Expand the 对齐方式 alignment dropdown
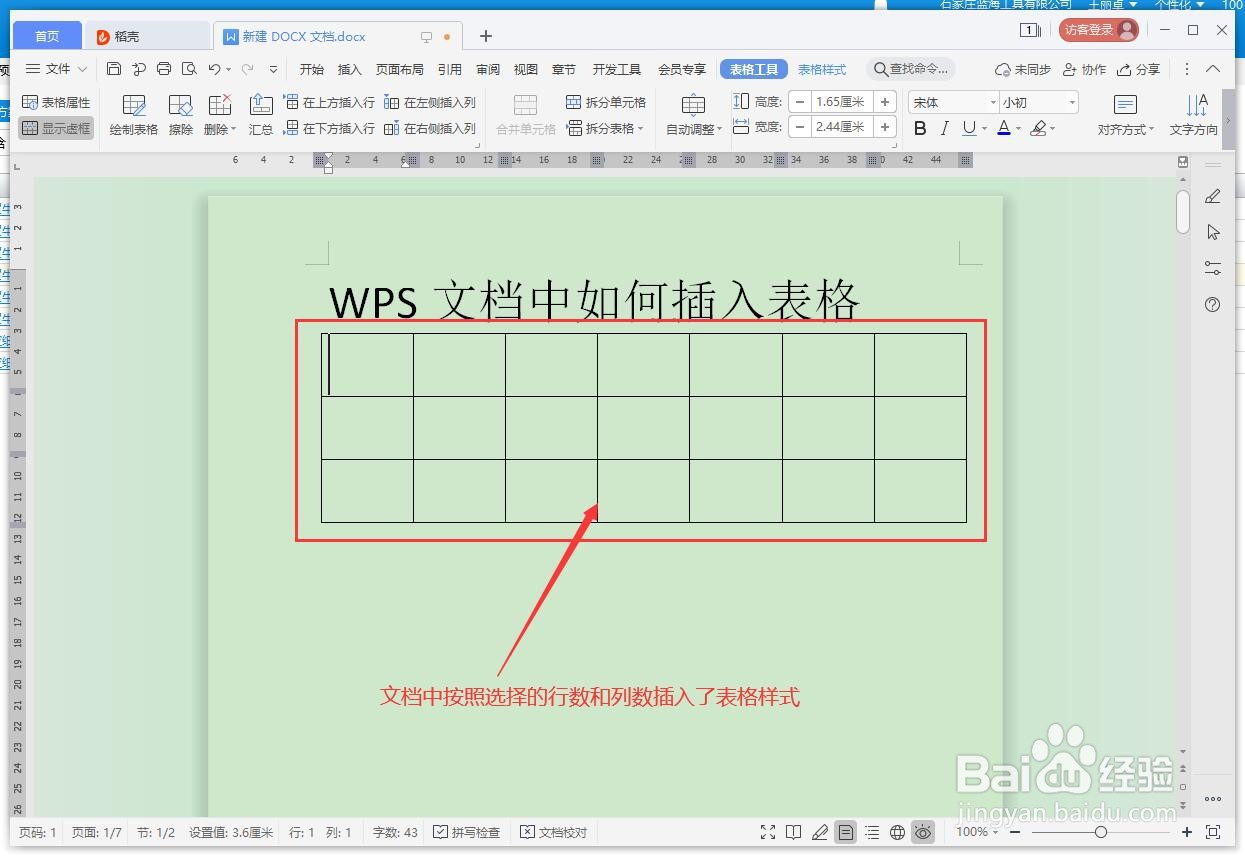The image size is (1245, 856). point(1126,130)
